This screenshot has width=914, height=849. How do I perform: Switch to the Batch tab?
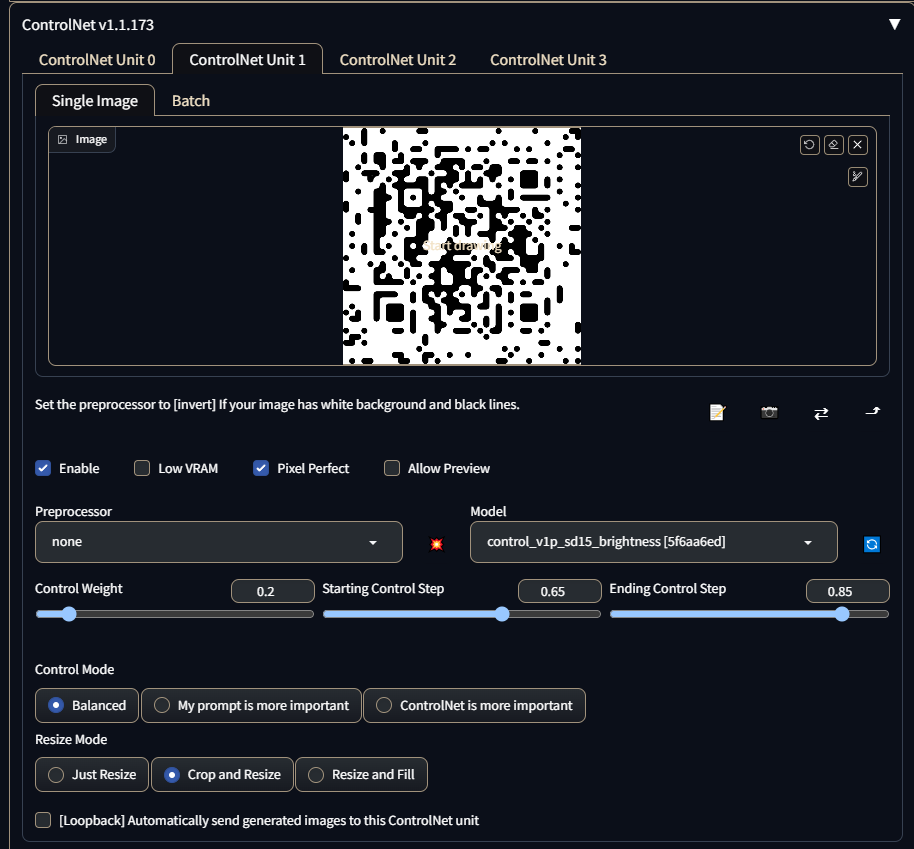pyautogui.click(x=191, y=101)
